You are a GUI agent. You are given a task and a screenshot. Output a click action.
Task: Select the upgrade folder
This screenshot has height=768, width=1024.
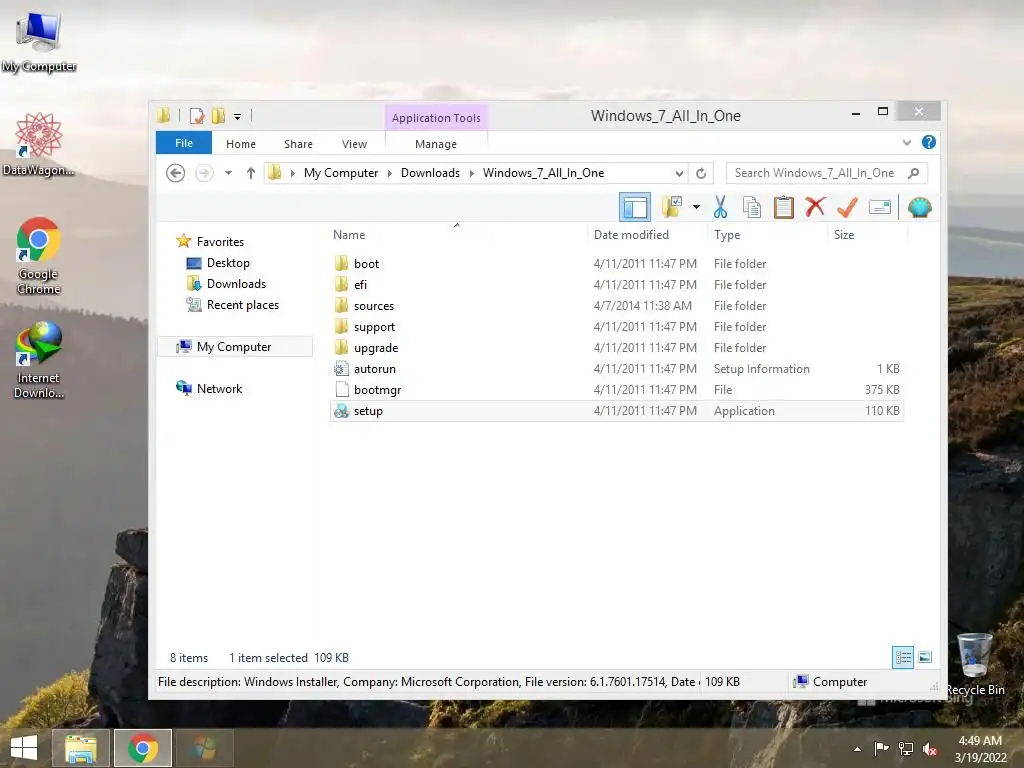[617, 347]
